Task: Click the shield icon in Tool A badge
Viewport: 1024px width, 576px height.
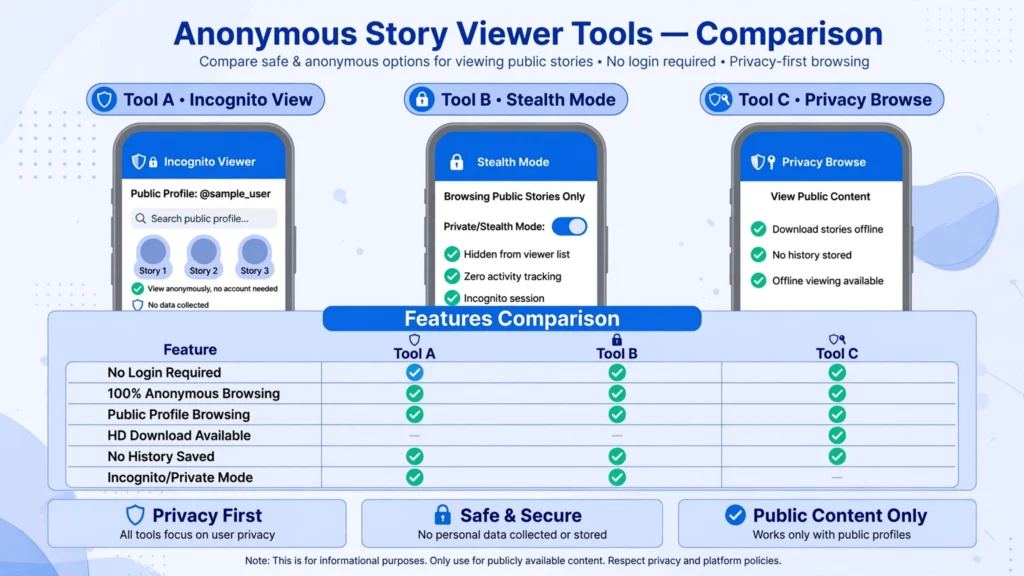Action: pyautogui.click(x=104, y=99)
